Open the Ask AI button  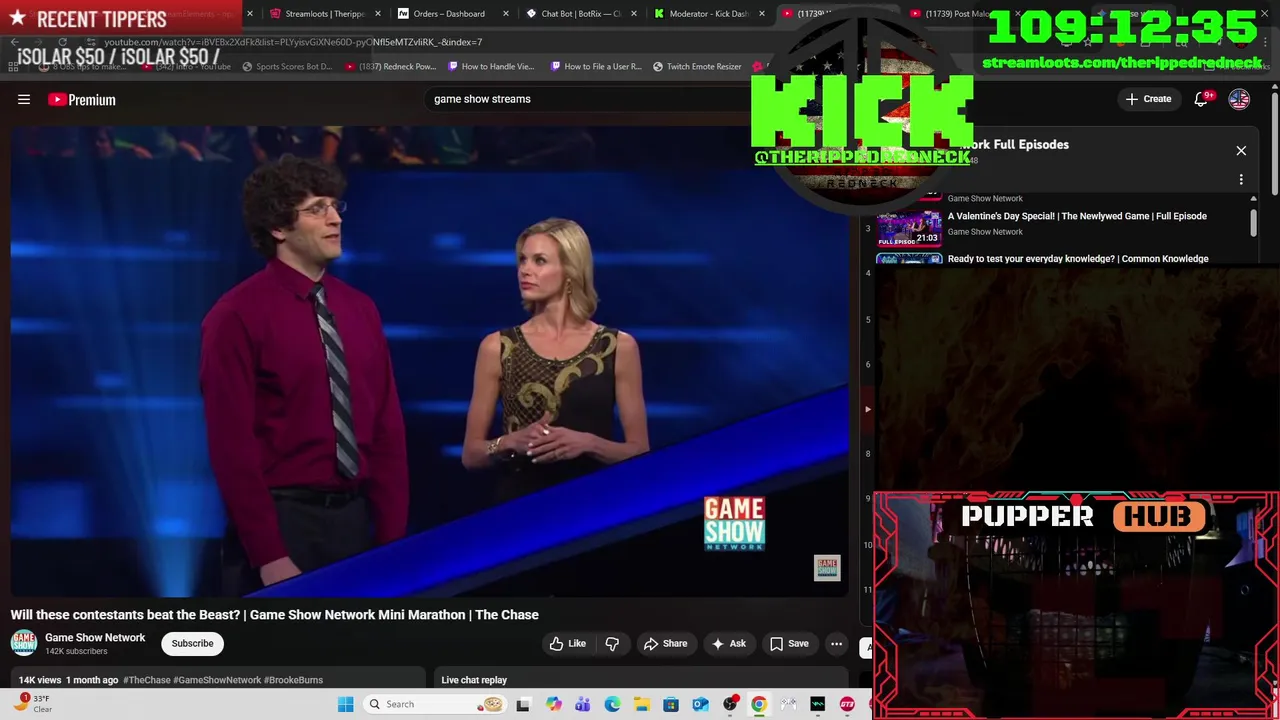click(x=728, y=644)
